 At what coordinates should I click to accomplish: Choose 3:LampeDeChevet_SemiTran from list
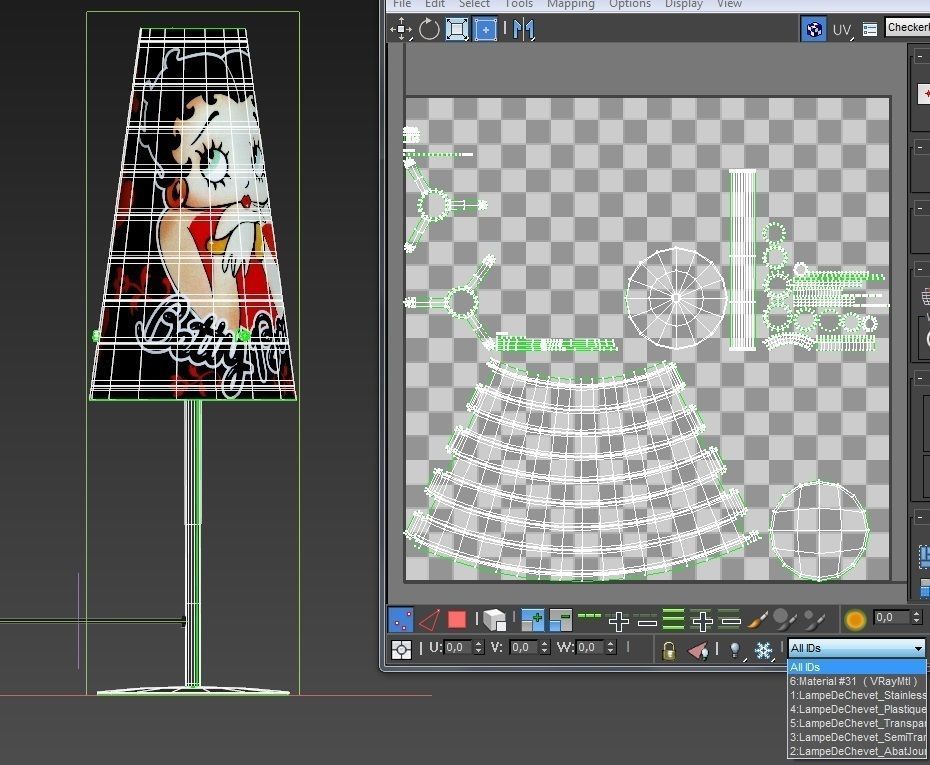pos(856,737)
